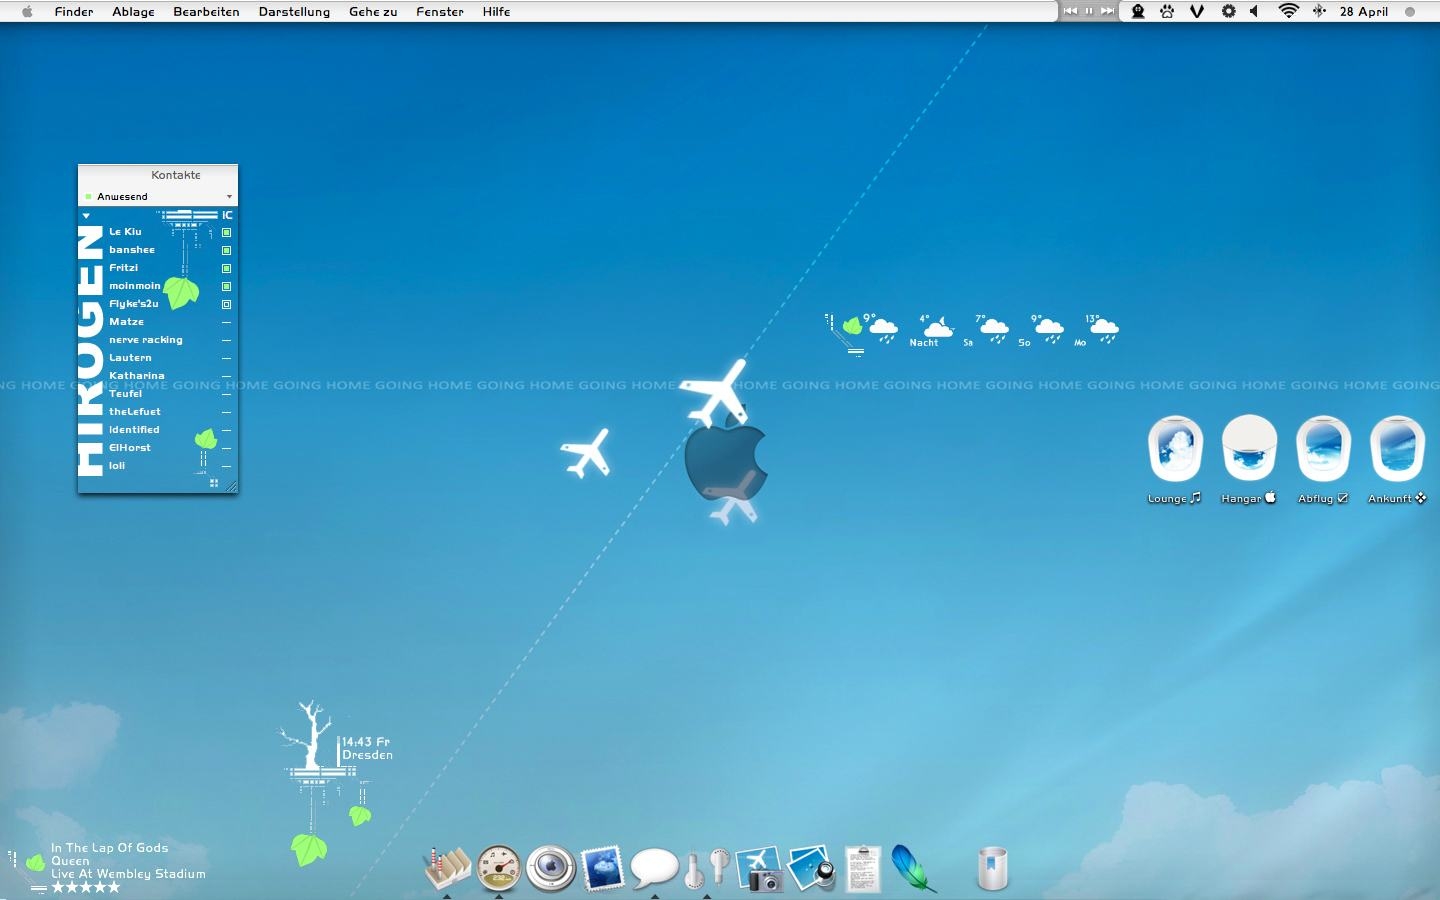Launch the airplane photo camera app
Screen dimensions: 1440x900
coord(760,868)
